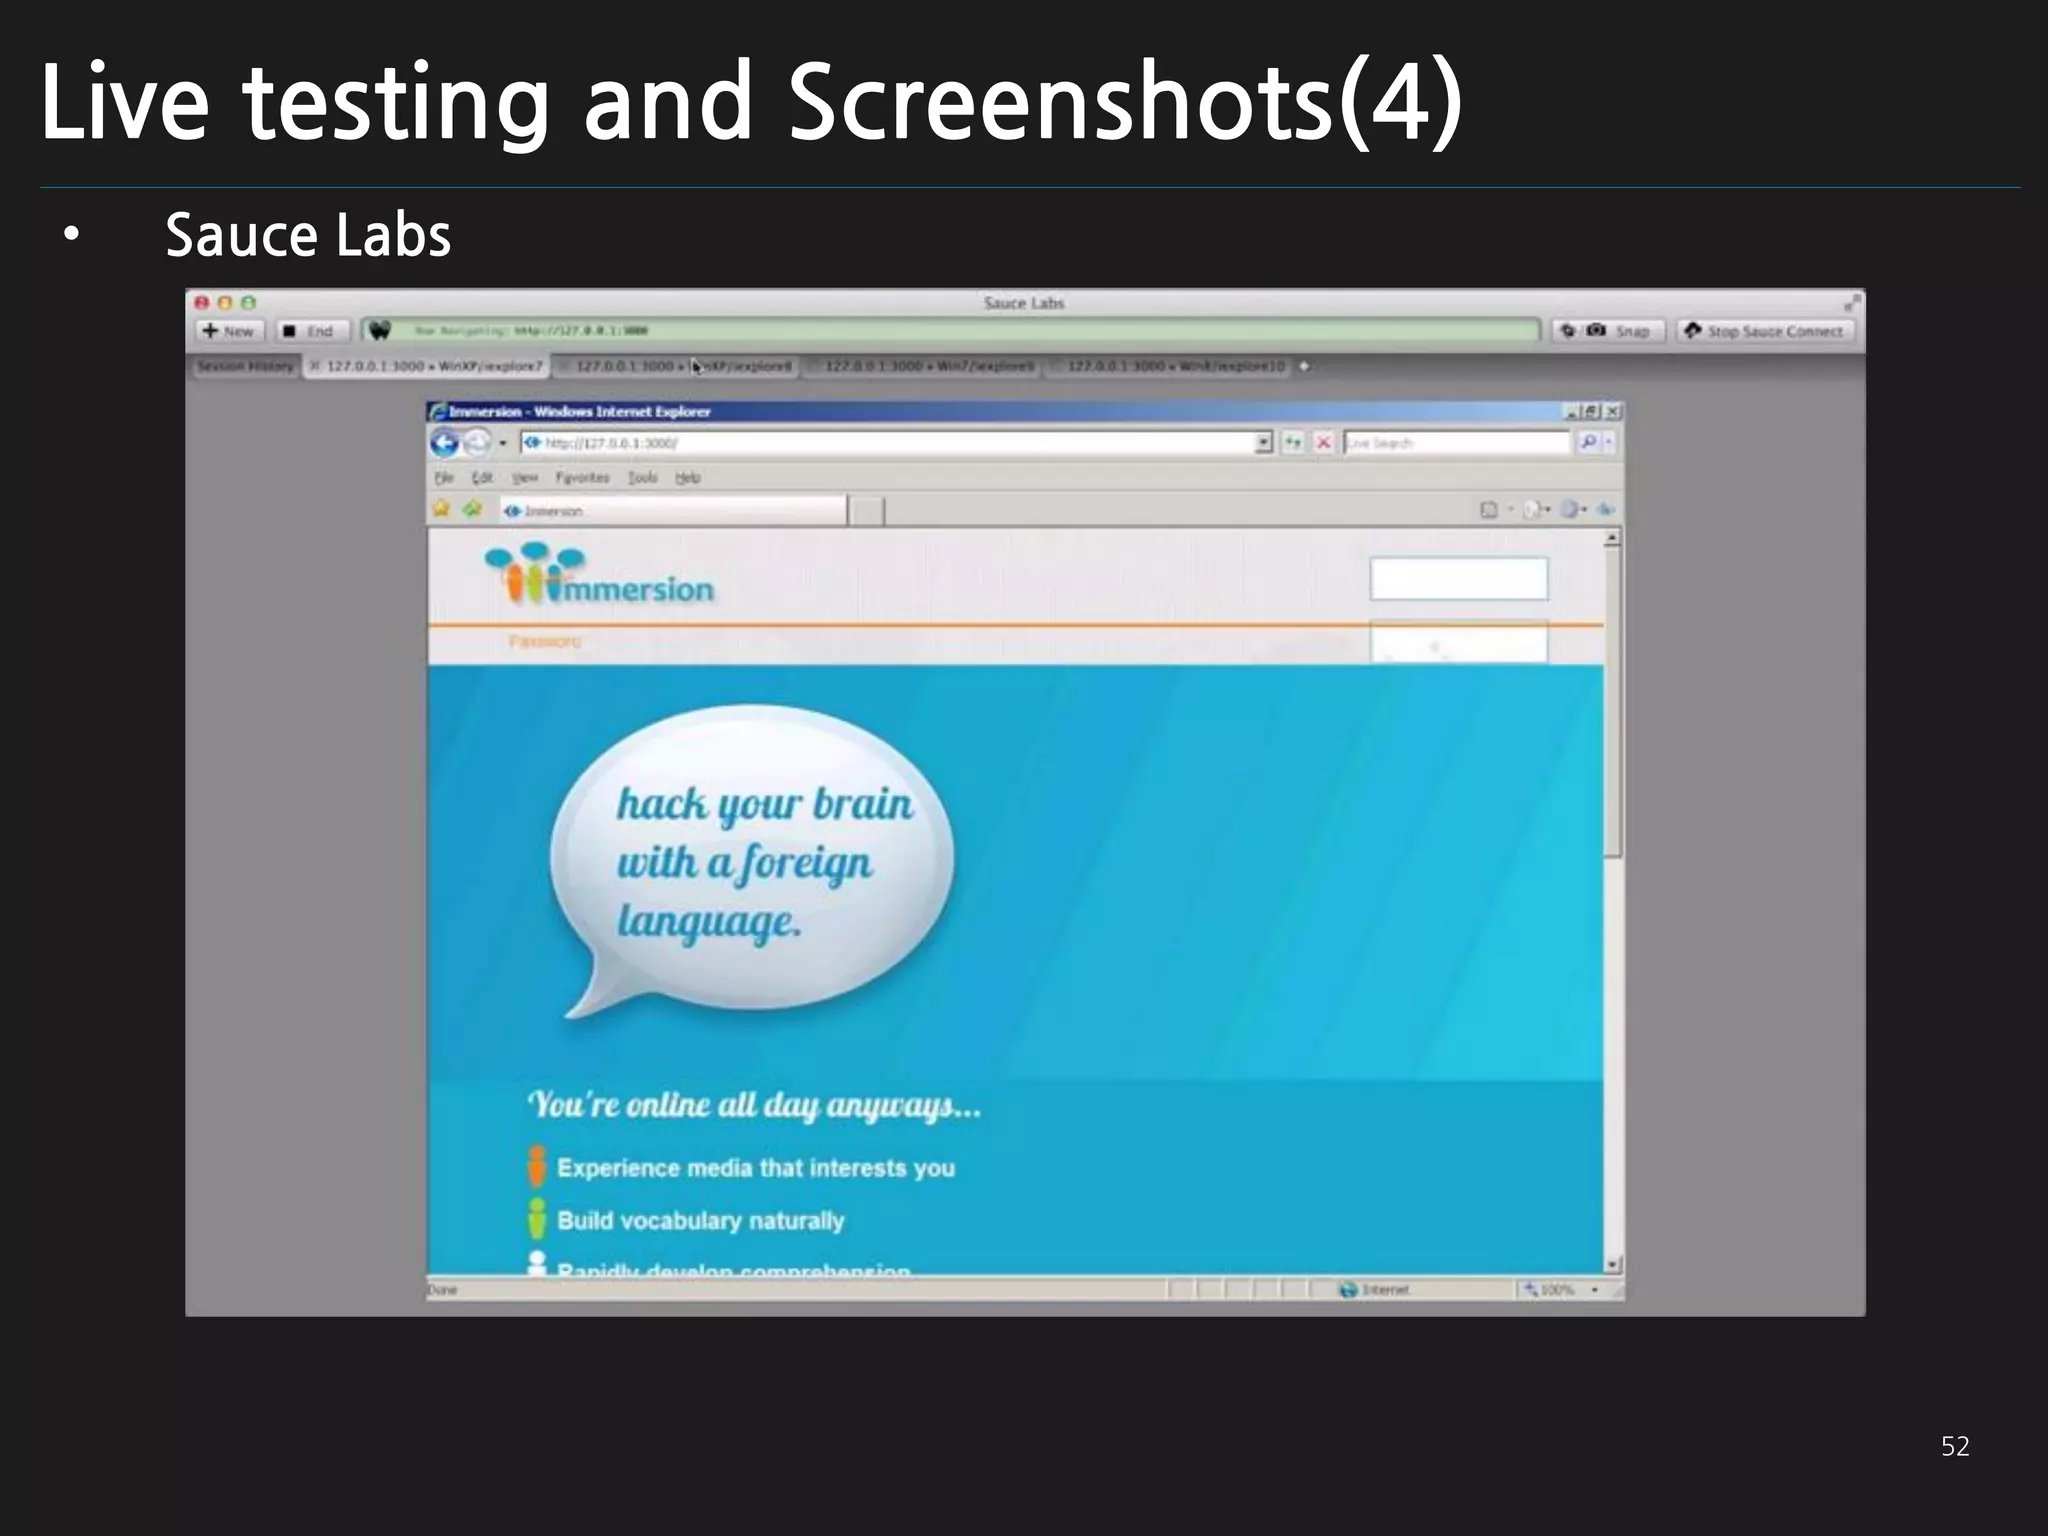This screenshot has width=2048, height=1536.
Task: Click the orange person icon bullet
Action: (537, 1166)
